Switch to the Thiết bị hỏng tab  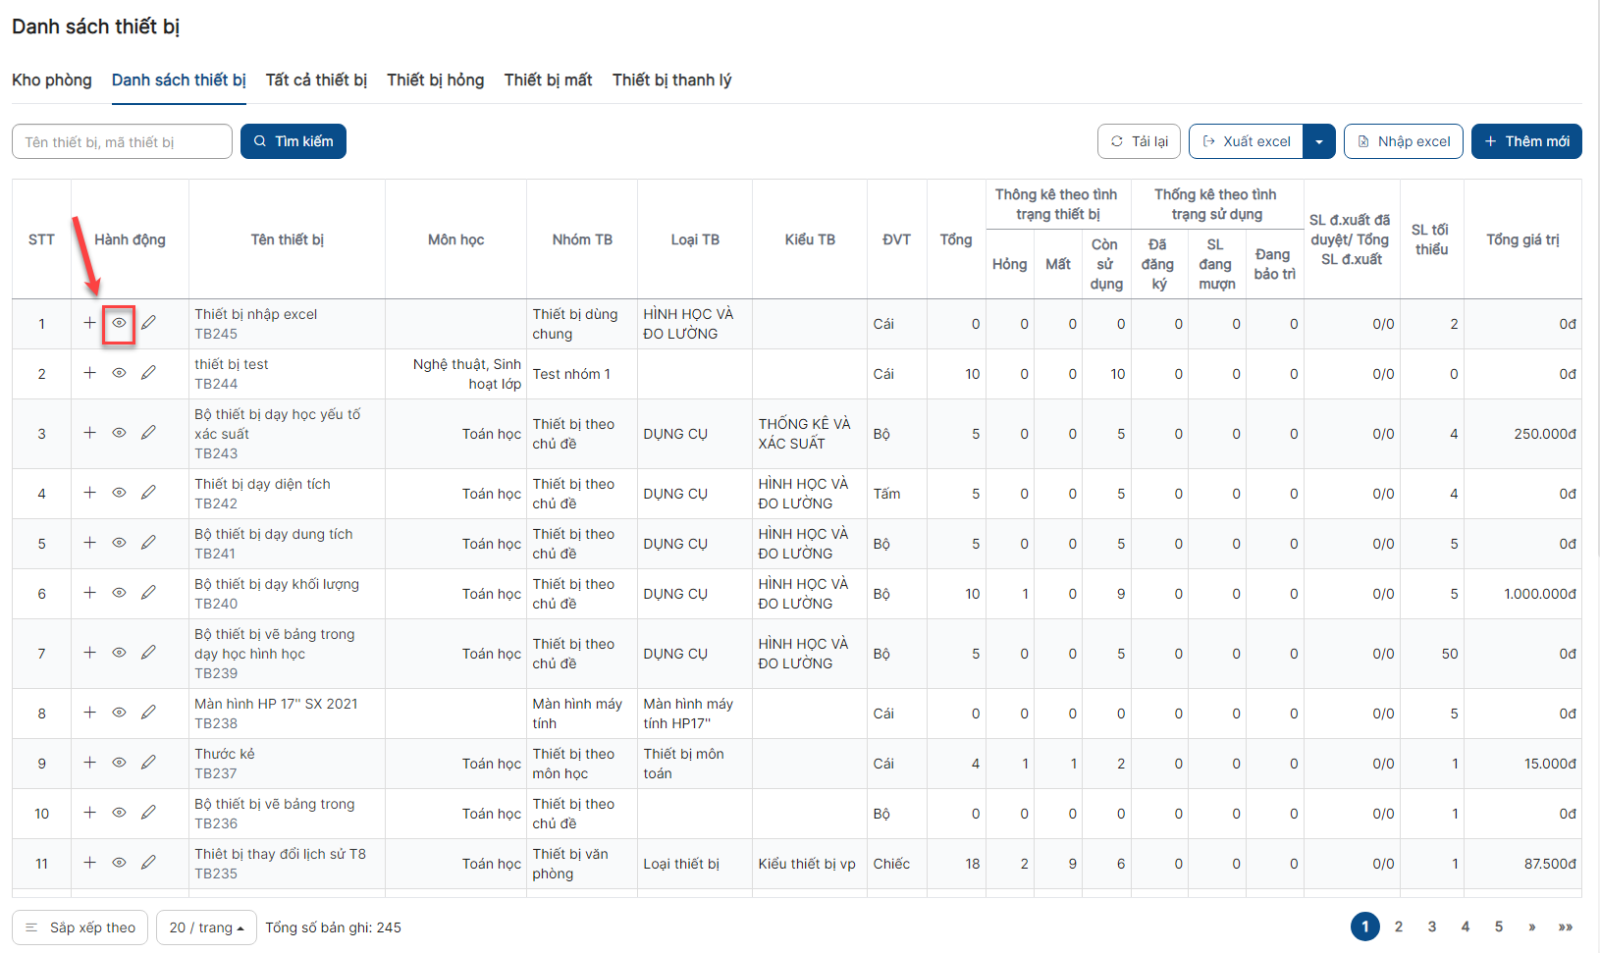point(435,80)
